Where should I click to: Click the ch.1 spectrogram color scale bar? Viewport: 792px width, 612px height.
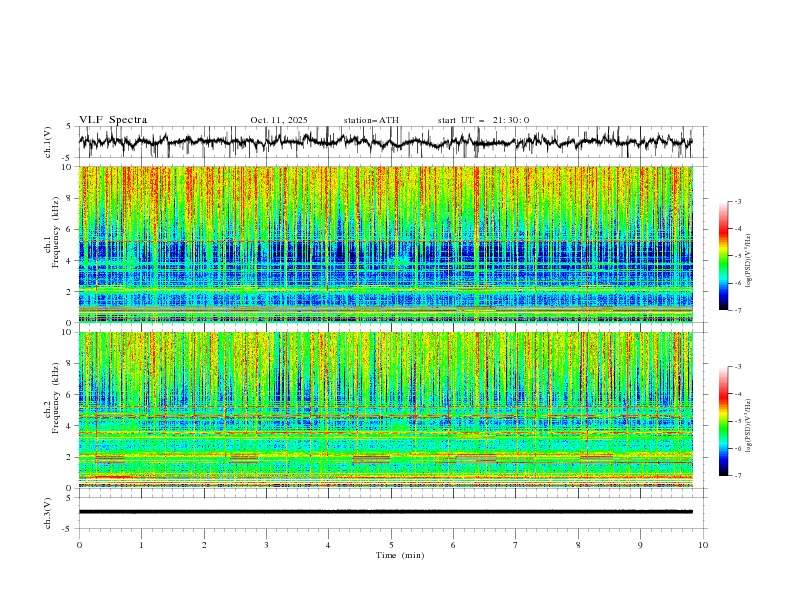724,256
